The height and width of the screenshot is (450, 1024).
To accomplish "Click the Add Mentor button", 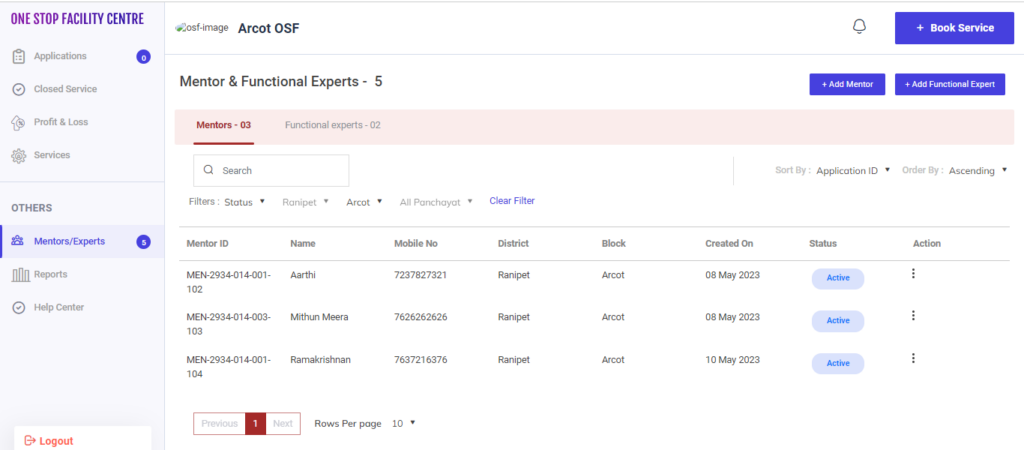I will (x=847, y=85).
